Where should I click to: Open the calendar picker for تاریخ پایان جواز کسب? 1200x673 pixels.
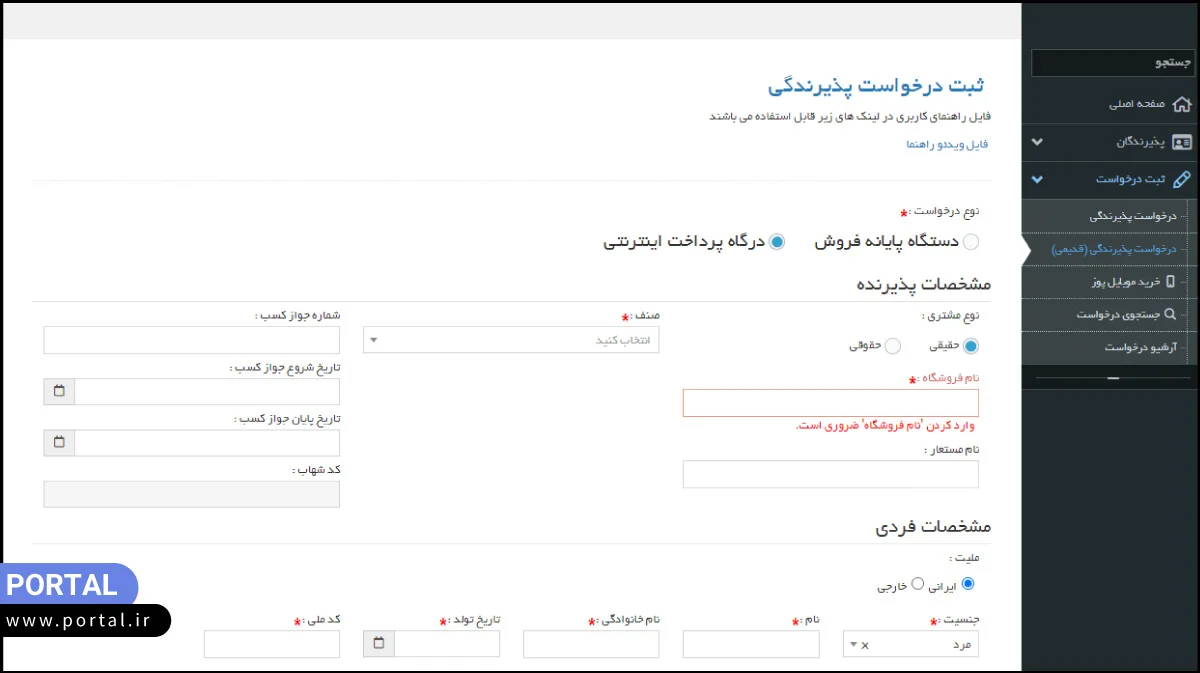click(x=58, y=443)
